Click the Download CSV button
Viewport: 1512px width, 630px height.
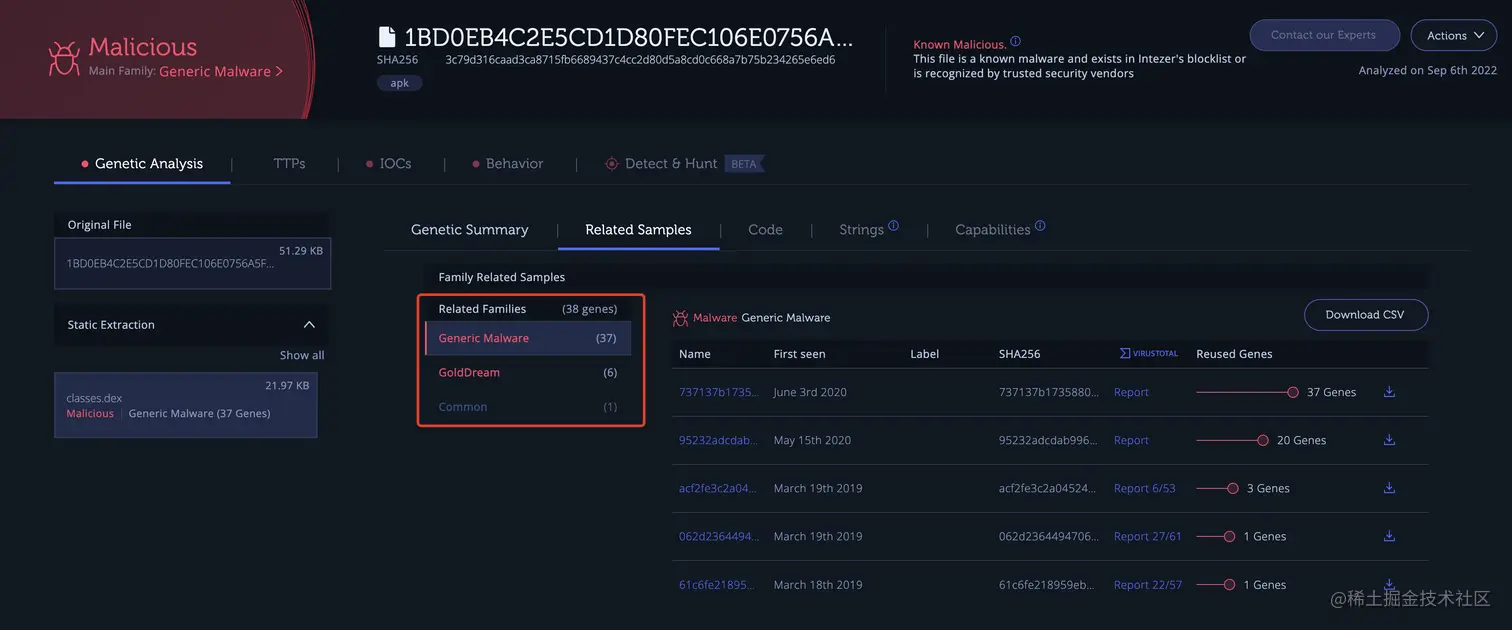[1365, 315]
